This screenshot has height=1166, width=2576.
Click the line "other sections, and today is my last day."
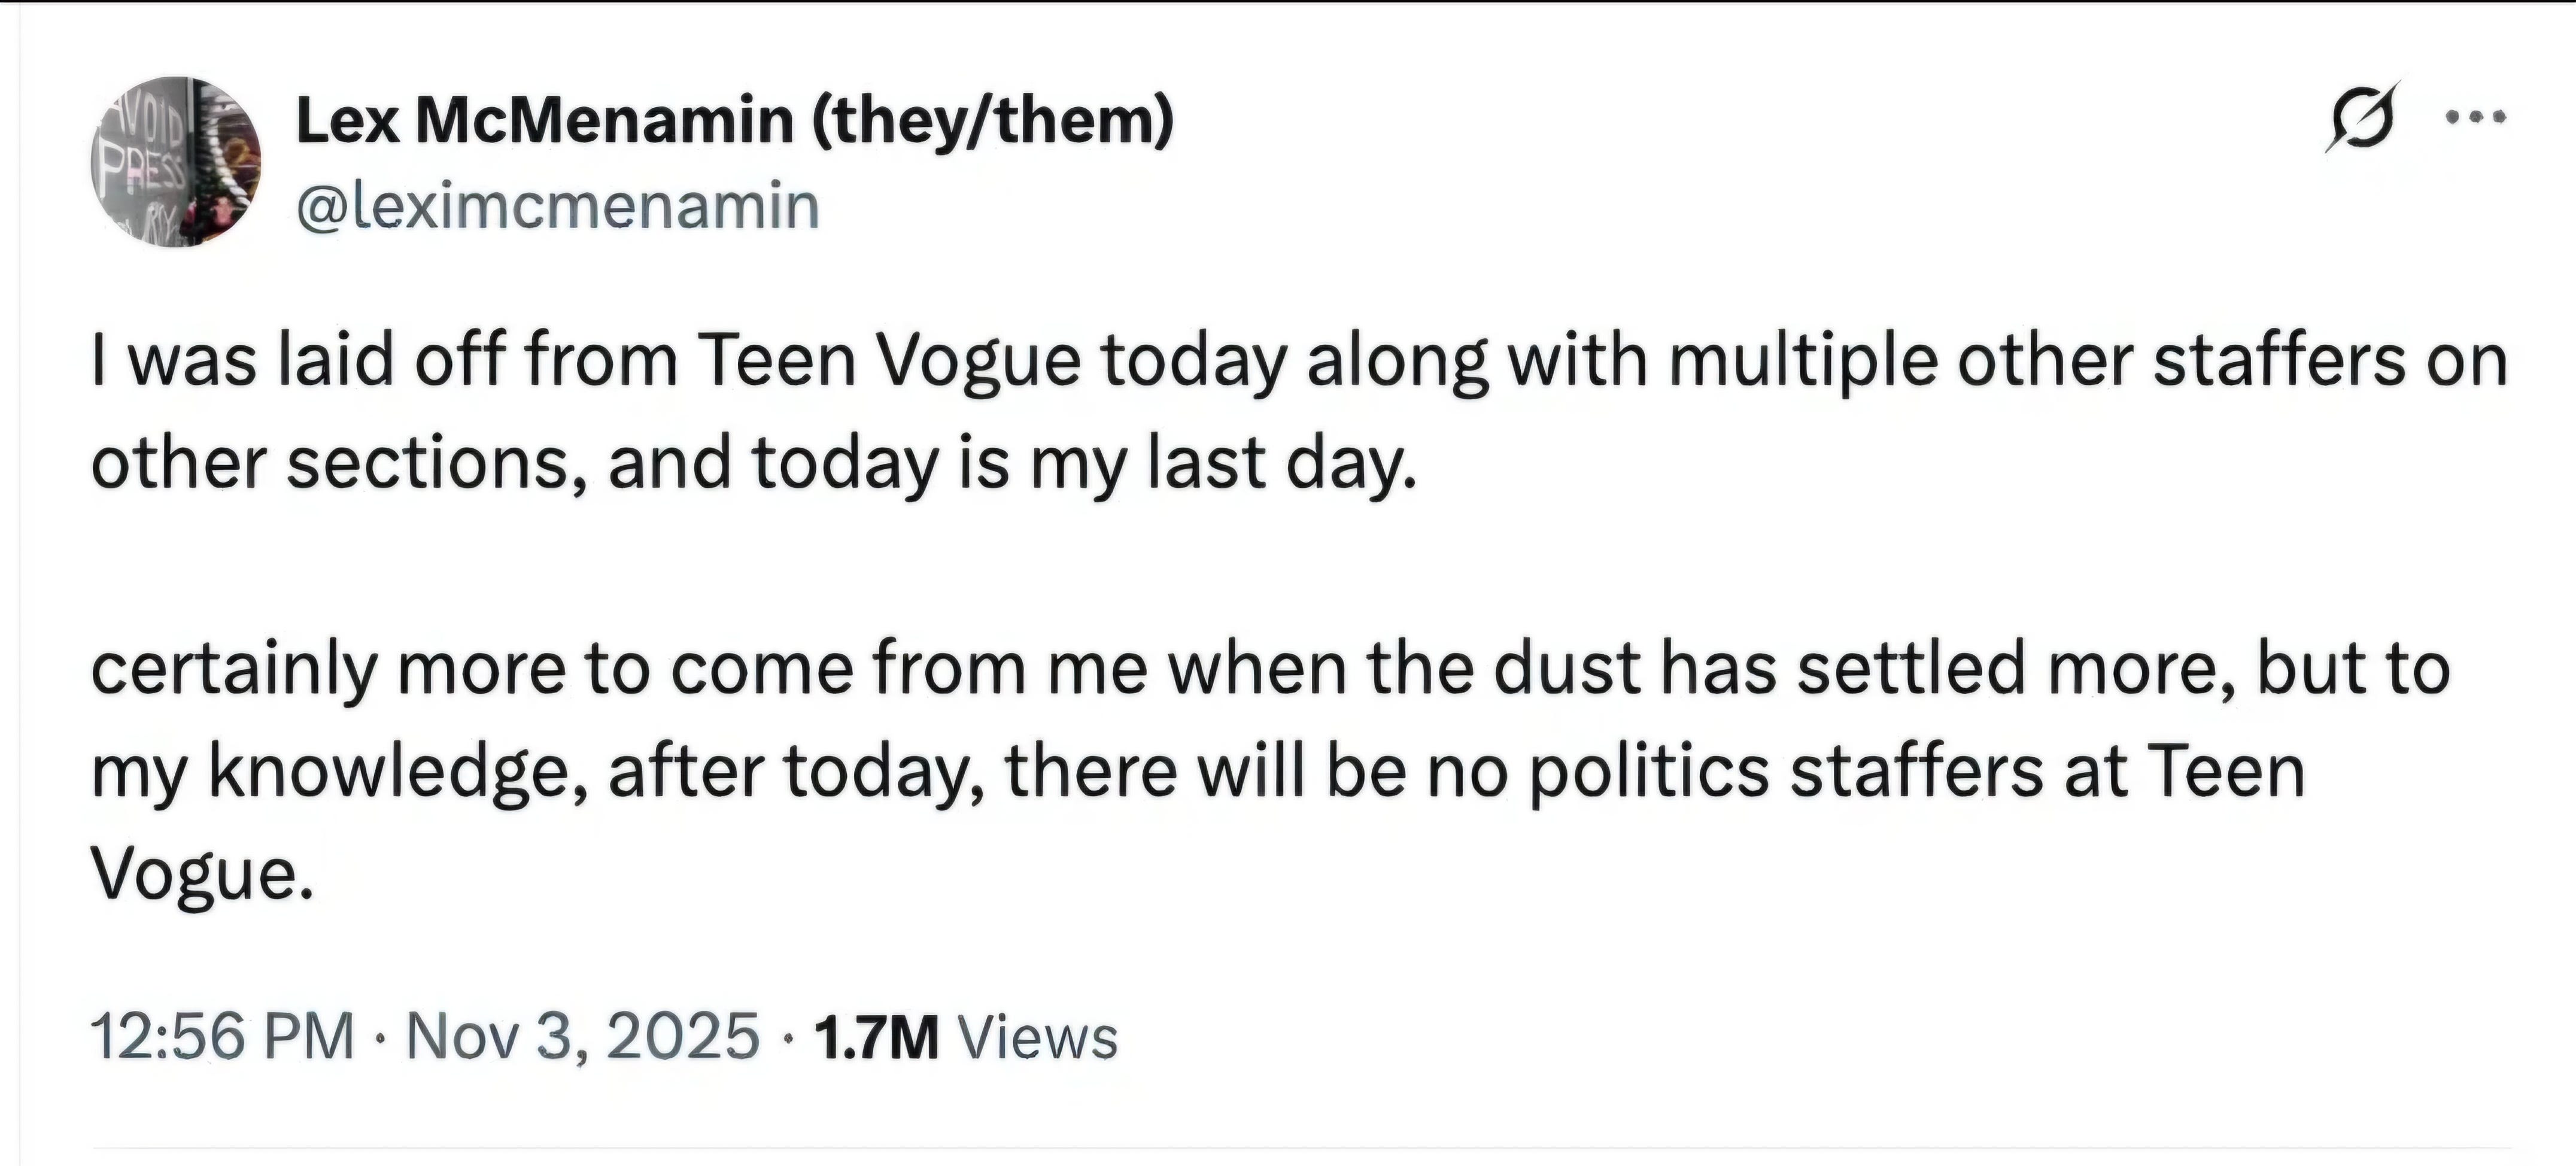coord(754,464)
